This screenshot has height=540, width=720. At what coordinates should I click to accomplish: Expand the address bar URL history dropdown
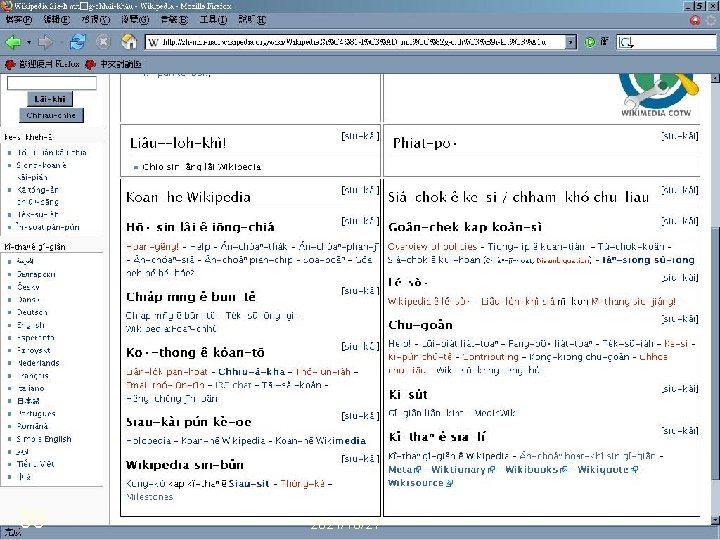click(x=570, y=42)
